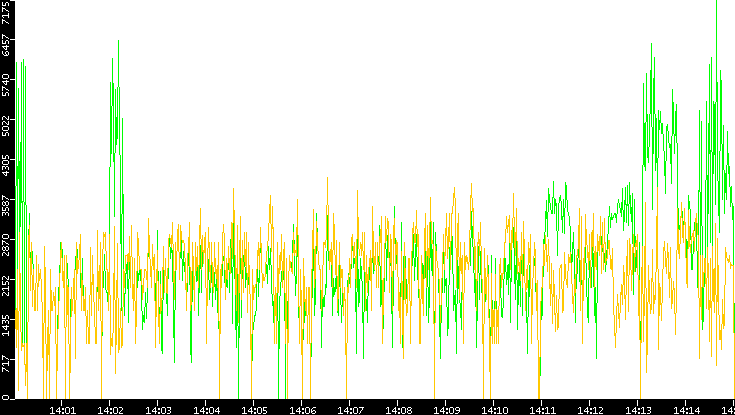This screenshot has width=735, height=415.
Task: Select the 14:10 time axis label
Action: click(x=494, y=411)
